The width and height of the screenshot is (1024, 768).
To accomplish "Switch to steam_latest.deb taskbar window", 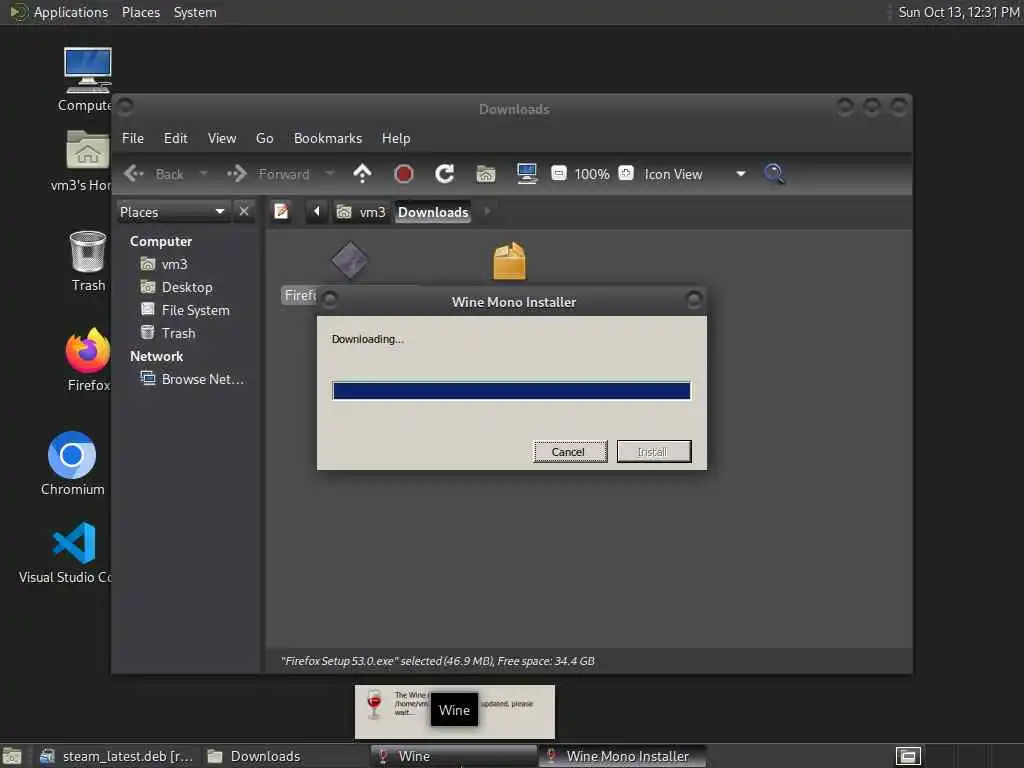I will 116,756.
